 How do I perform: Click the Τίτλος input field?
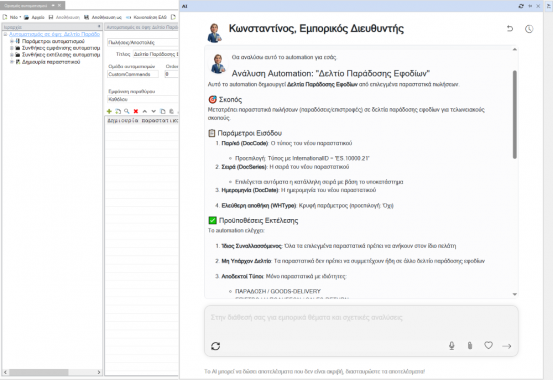(x=156, y=54)
